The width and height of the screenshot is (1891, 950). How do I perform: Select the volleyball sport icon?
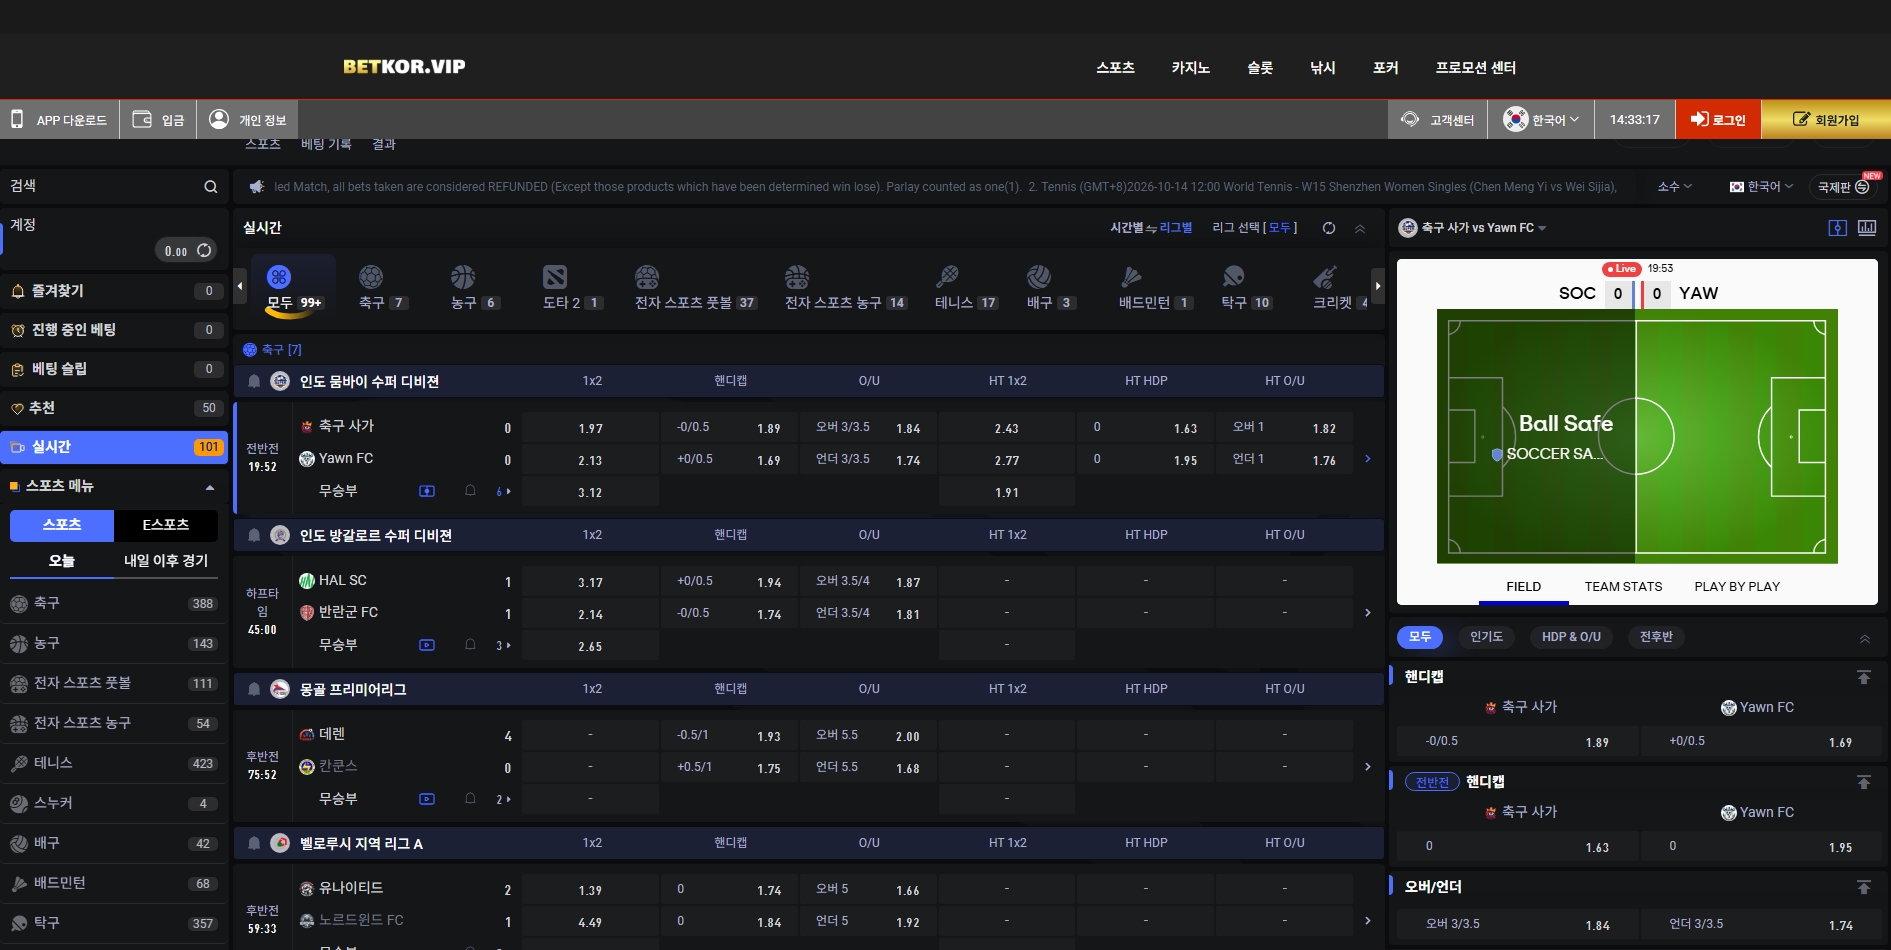pyautogui.click(x=1039, y=276)
